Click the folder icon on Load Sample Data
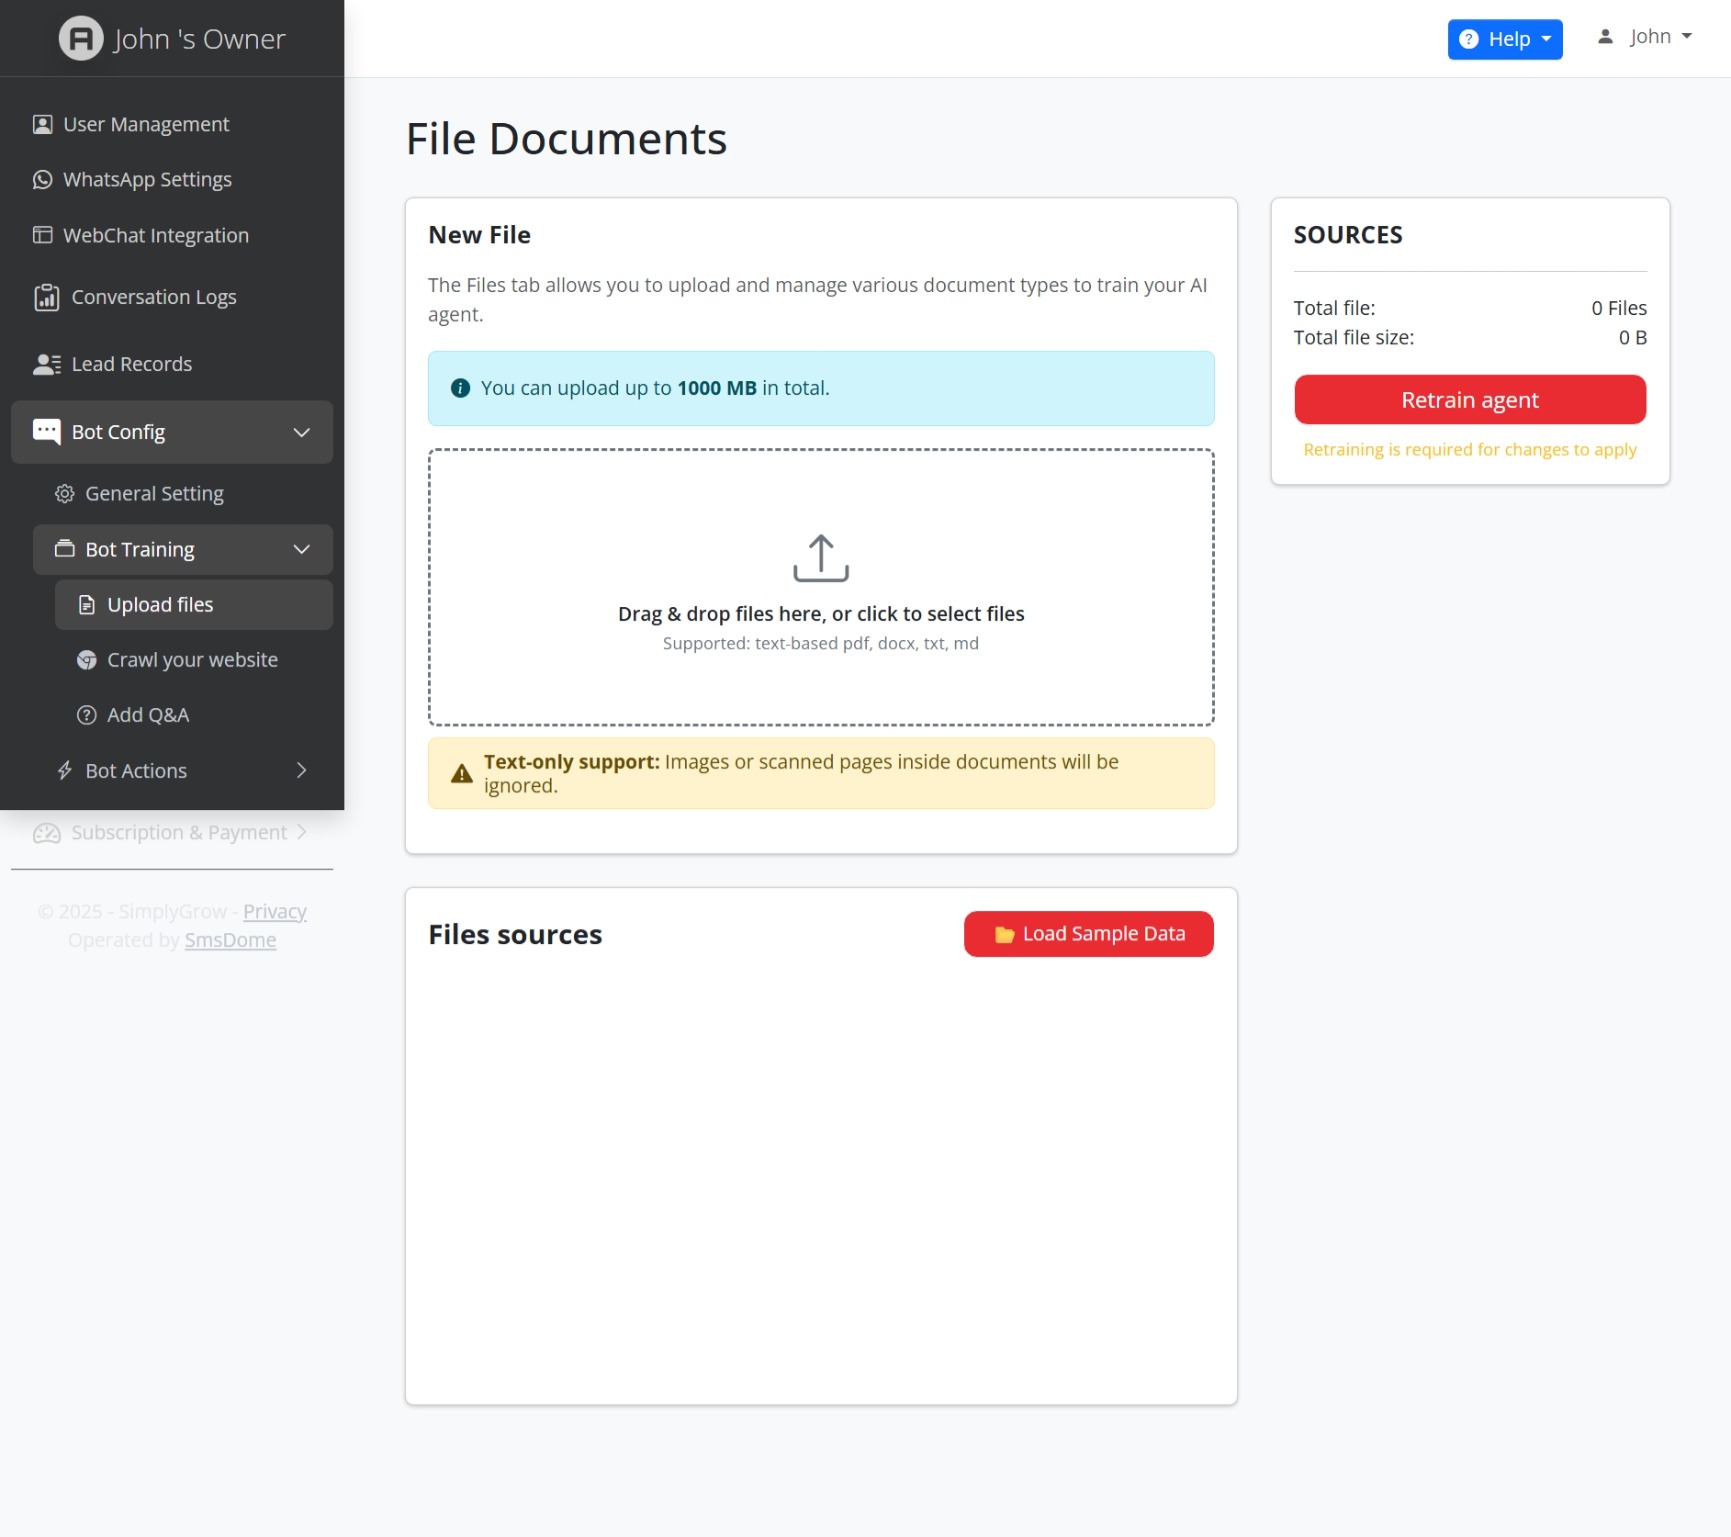Viewport: 1731px width, 1537px height. click(1004, 934)
